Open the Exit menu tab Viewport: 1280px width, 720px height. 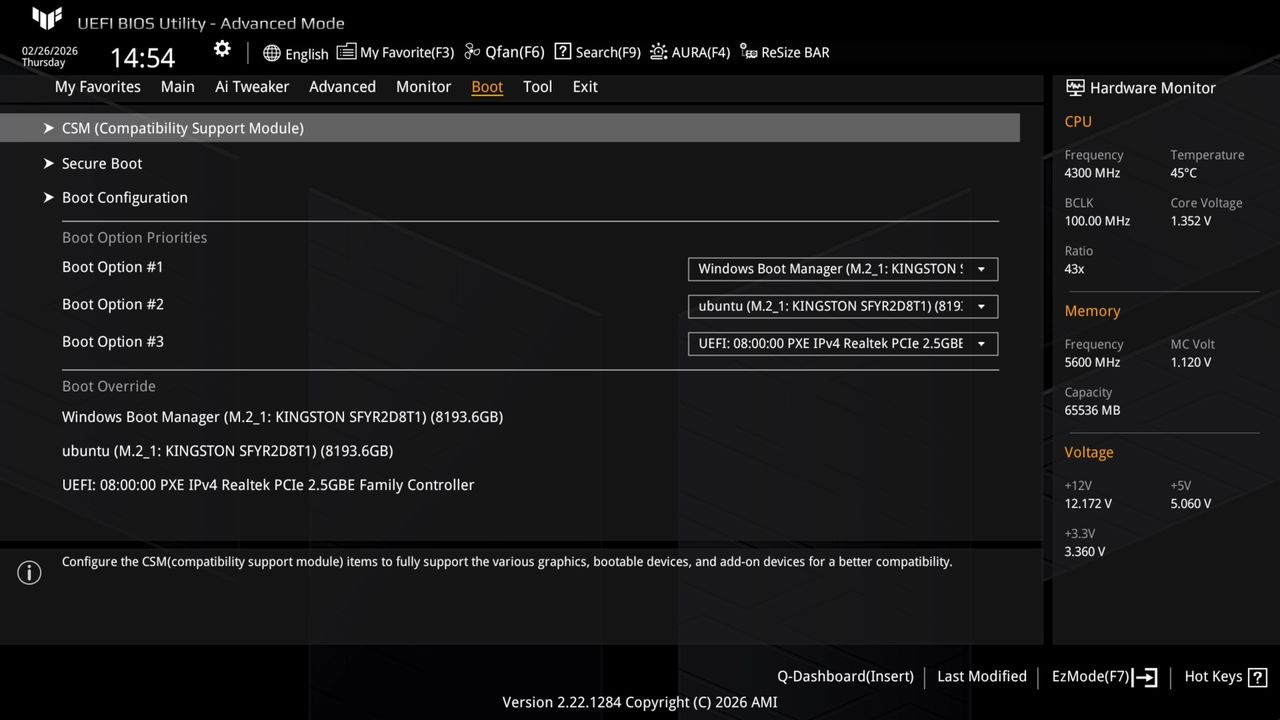click(x=584, y=87)
